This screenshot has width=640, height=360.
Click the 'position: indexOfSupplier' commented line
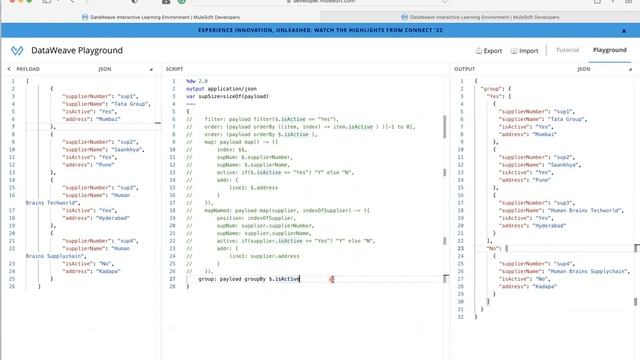(256, 218)
